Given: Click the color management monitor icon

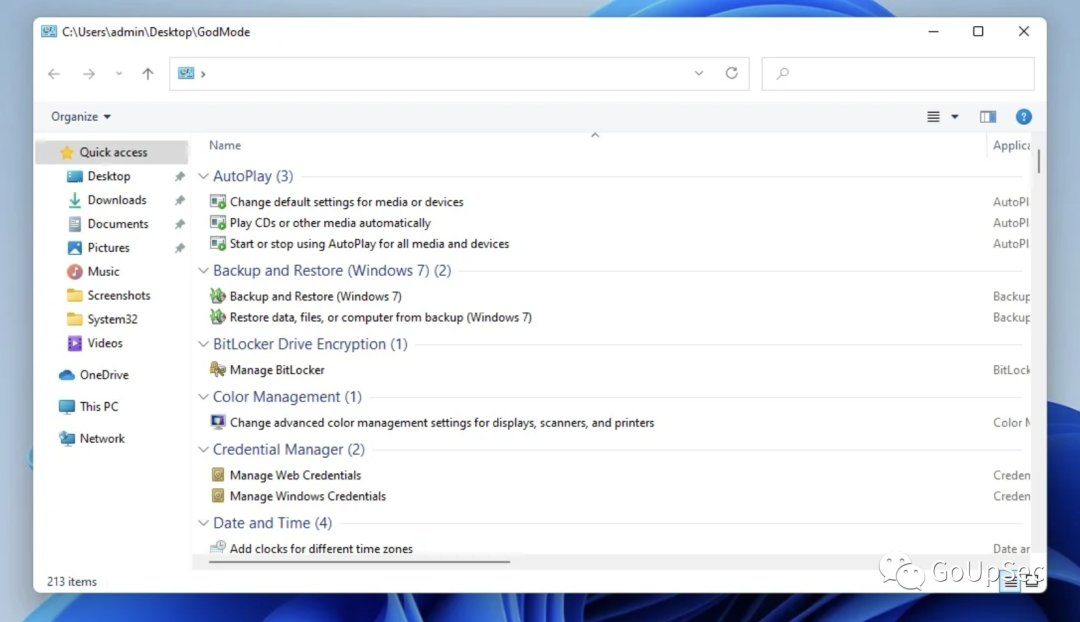Looking at the screenshot, I should (218, 422).
